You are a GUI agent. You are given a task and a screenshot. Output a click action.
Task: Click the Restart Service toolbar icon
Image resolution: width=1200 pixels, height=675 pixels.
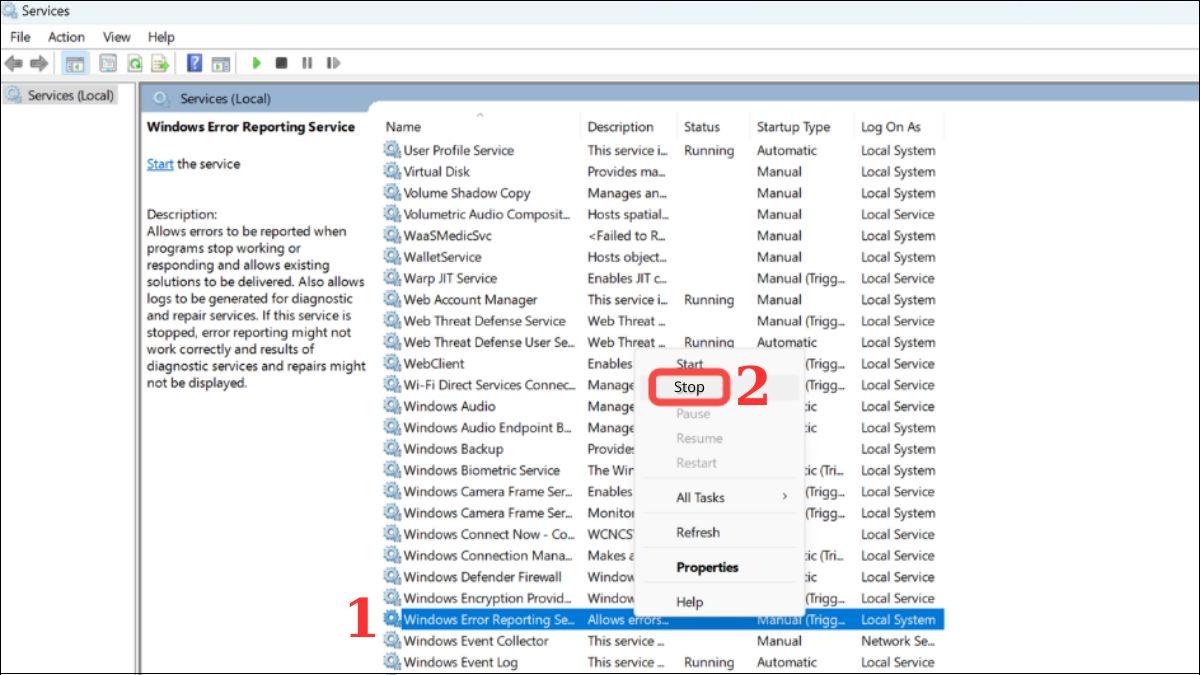pos(331,63)
